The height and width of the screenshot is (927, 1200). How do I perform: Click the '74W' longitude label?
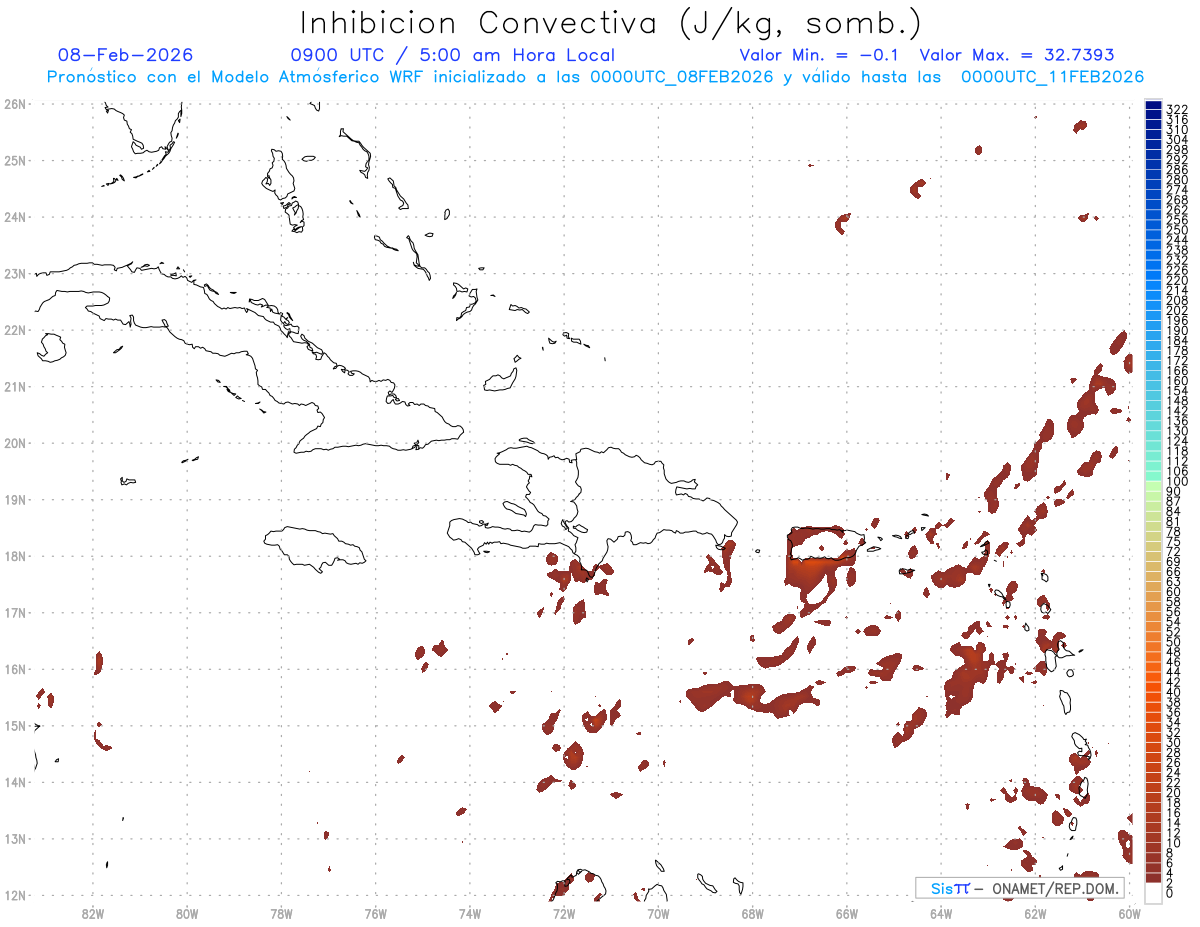point(470,913)
